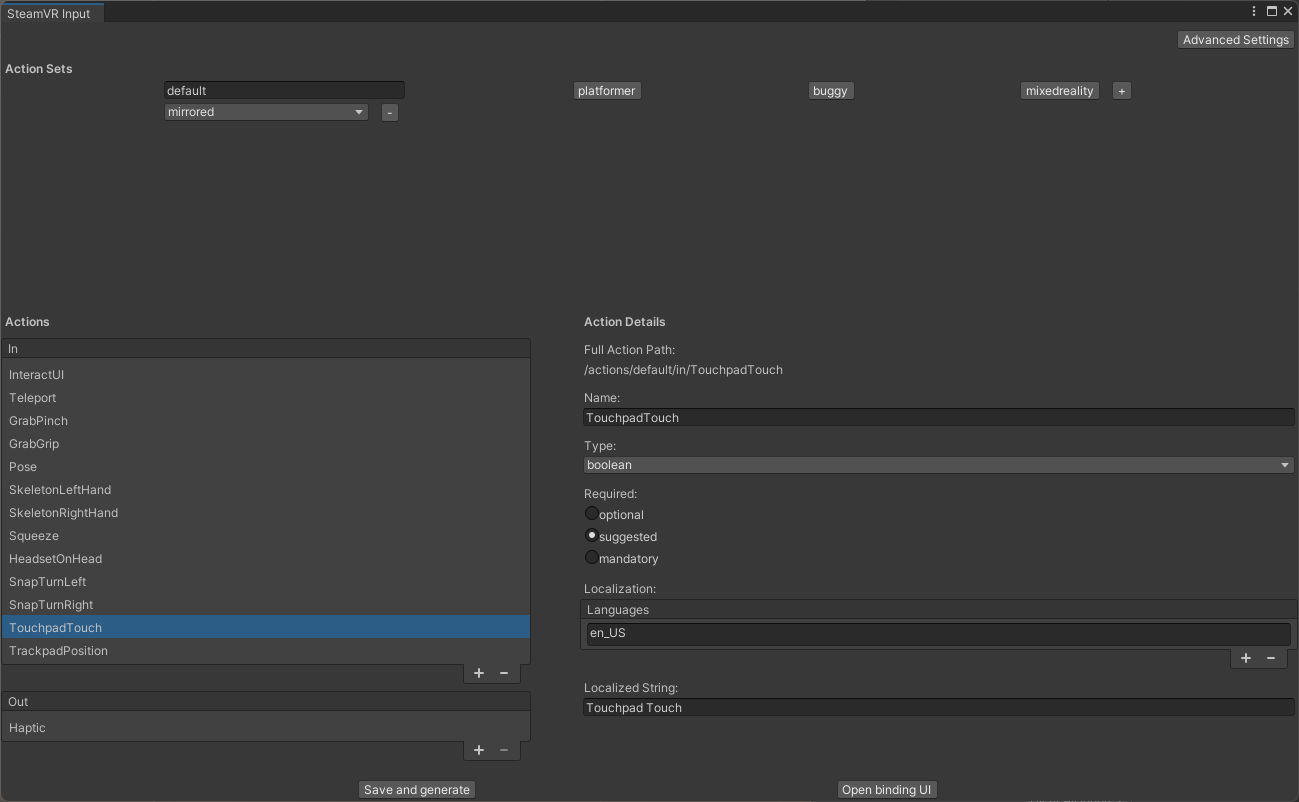Image resolution: width=1299 pixels, height=802 pixels.
Task: Select the mixedreality action set
Action: tap(1060, 91)
